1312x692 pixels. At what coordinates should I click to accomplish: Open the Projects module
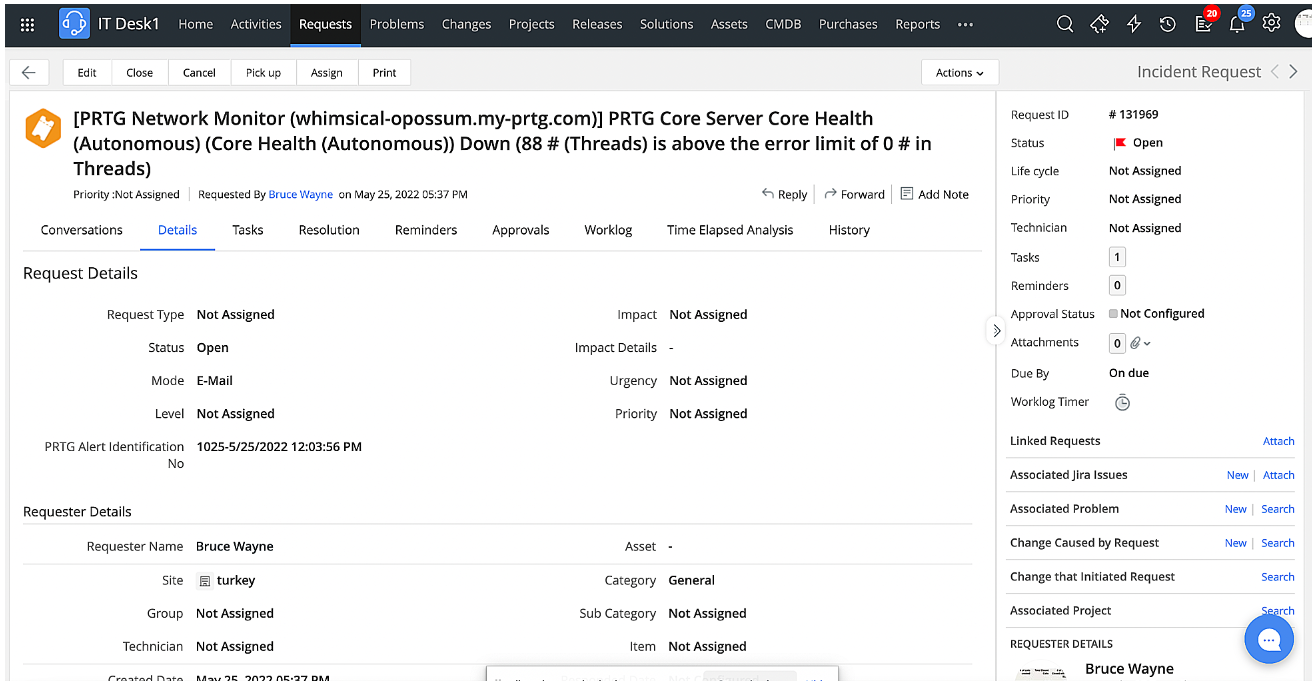[x=531, y=24]
